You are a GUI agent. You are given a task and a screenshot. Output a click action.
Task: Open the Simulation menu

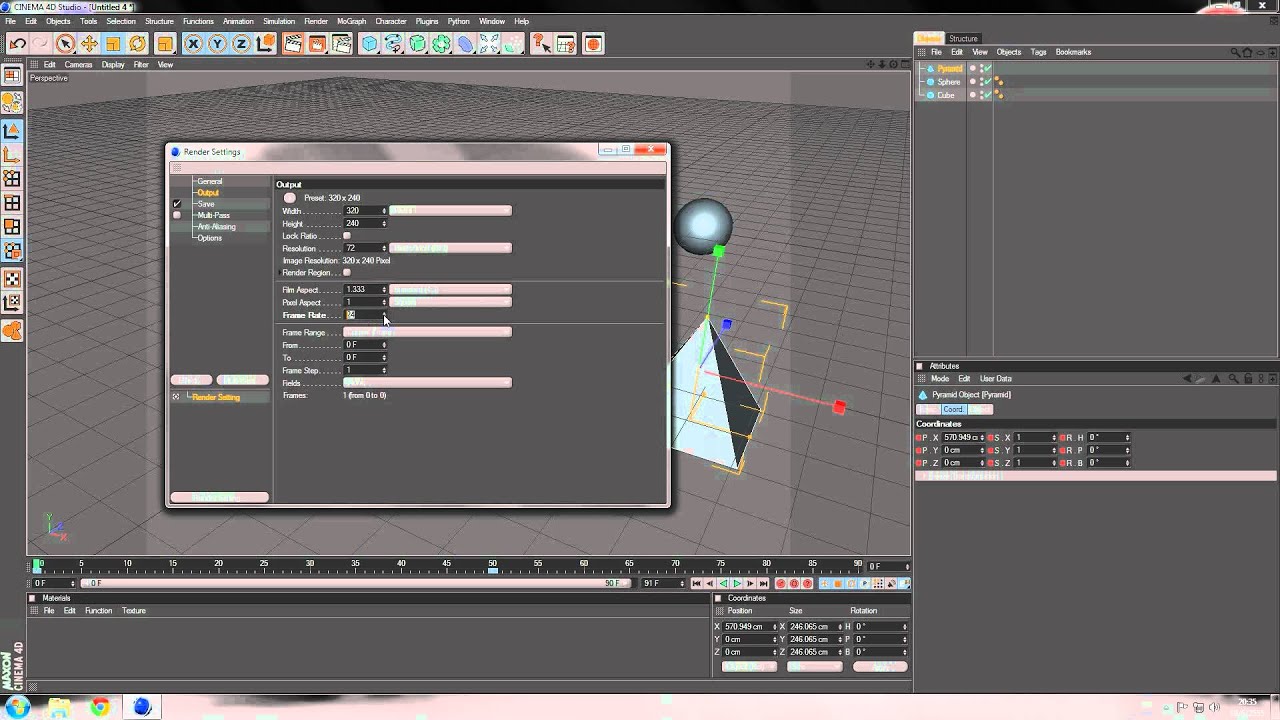point(278,21)
